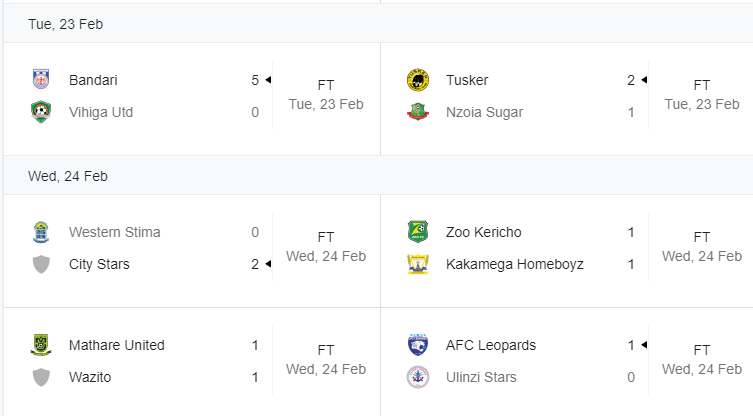Click the Vihiga Utd team crest icon
This screenshot has width=753, height=416.
click(x=41, y=112)
